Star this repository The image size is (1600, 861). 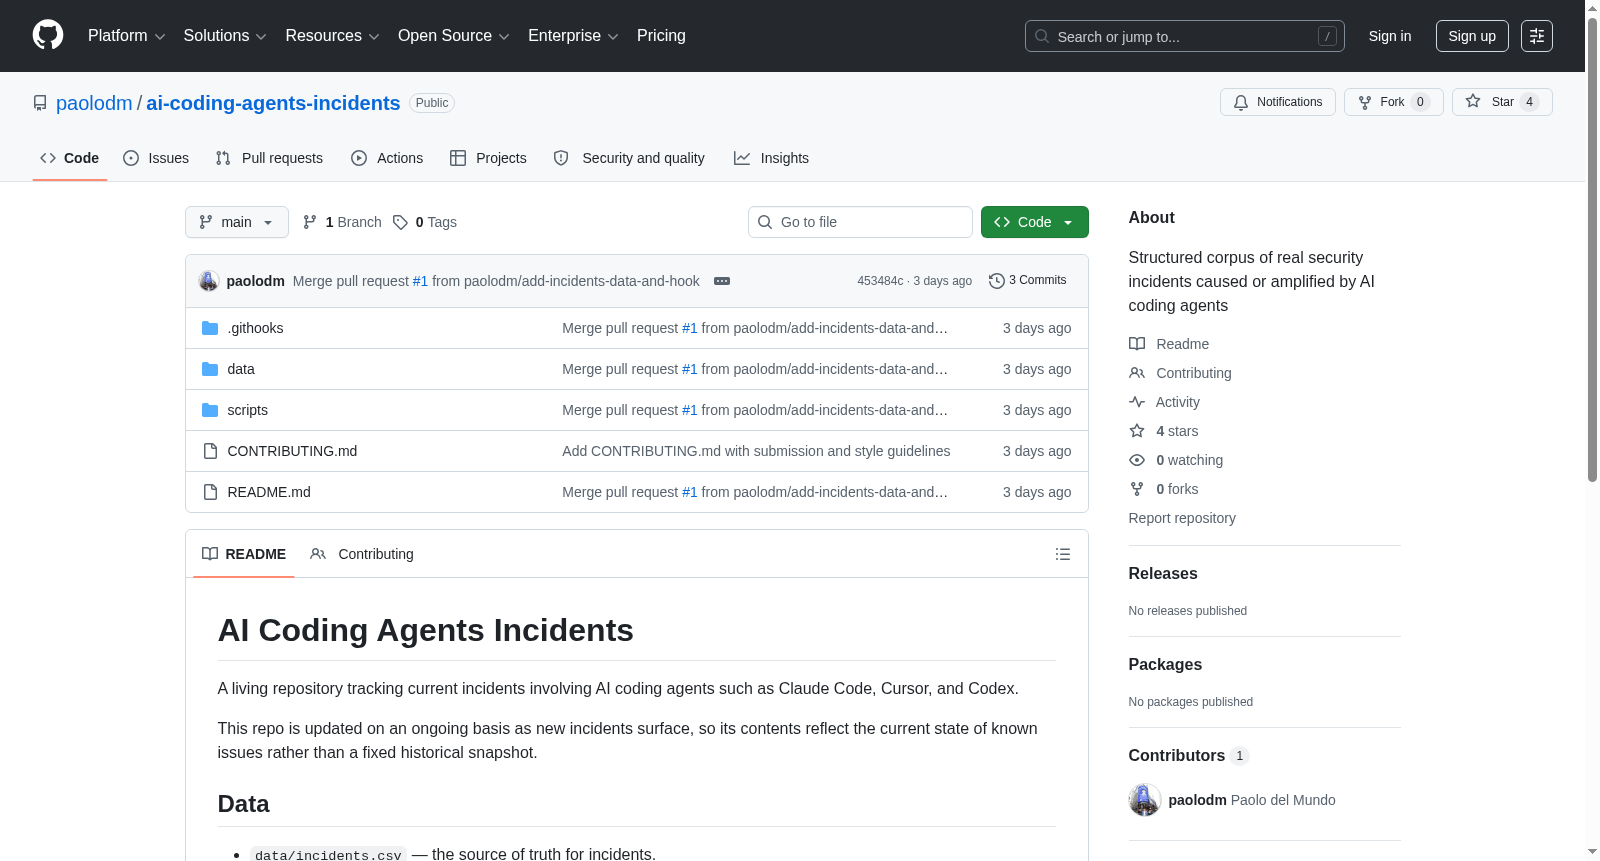pos(1502,102)
